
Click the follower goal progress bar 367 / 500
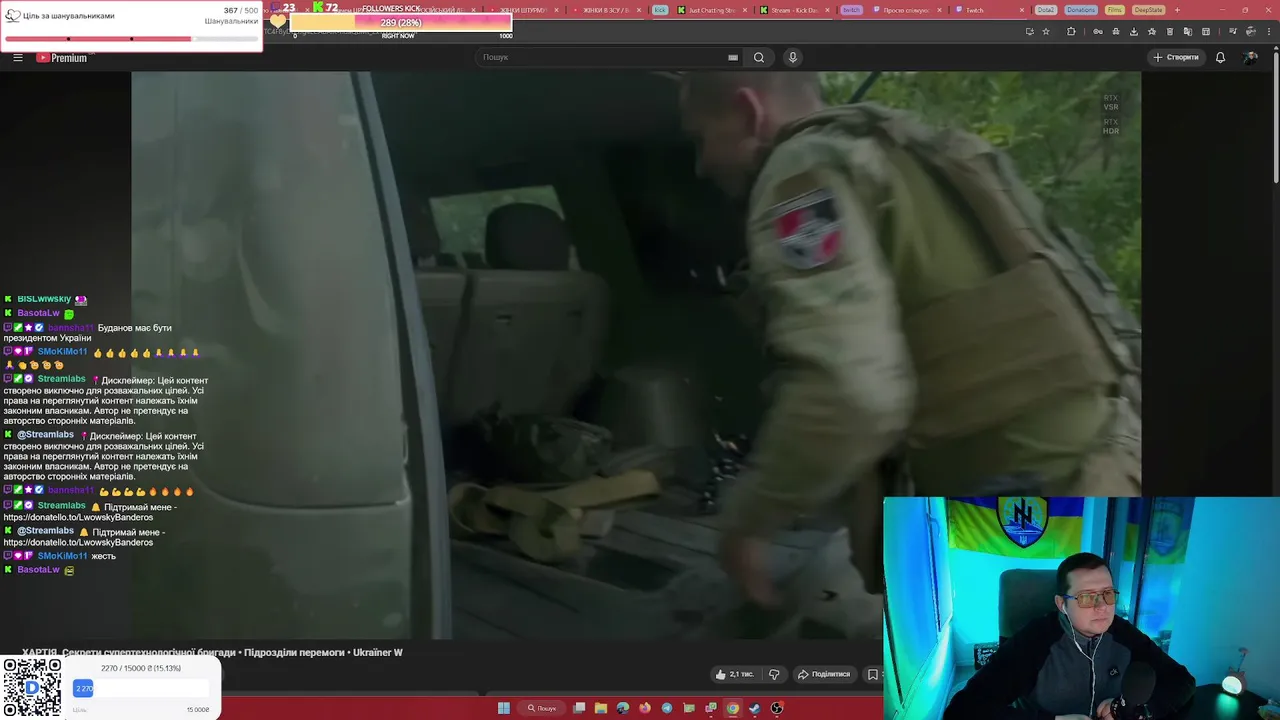(131, 39)
